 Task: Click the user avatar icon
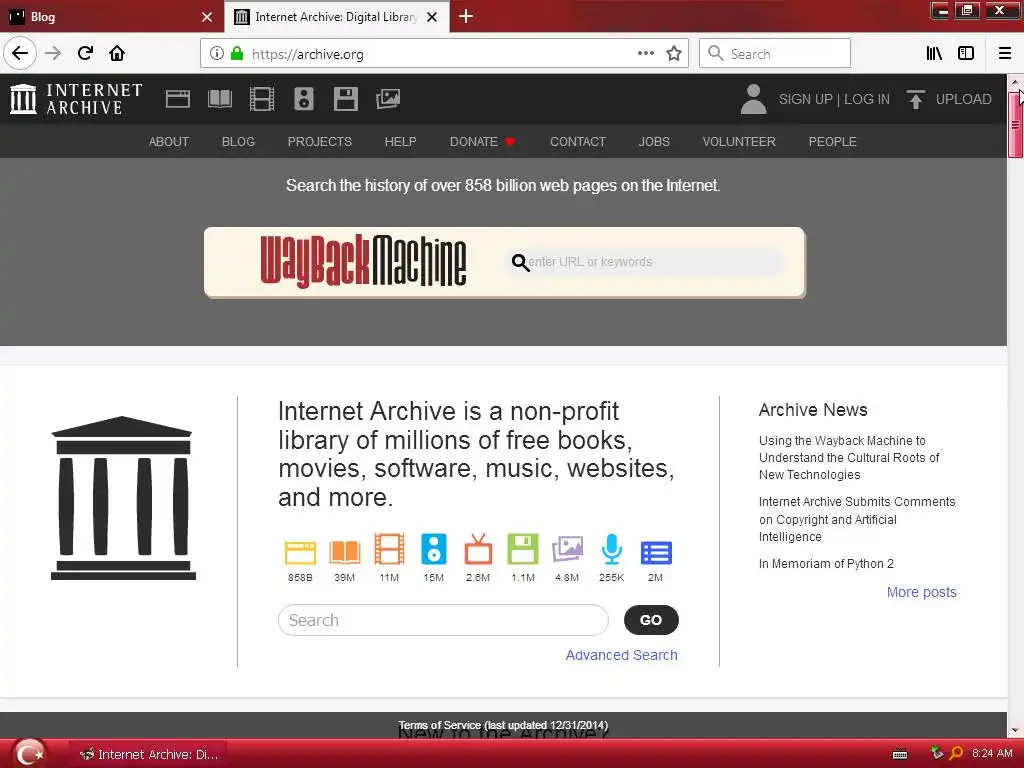click(753, 99)
